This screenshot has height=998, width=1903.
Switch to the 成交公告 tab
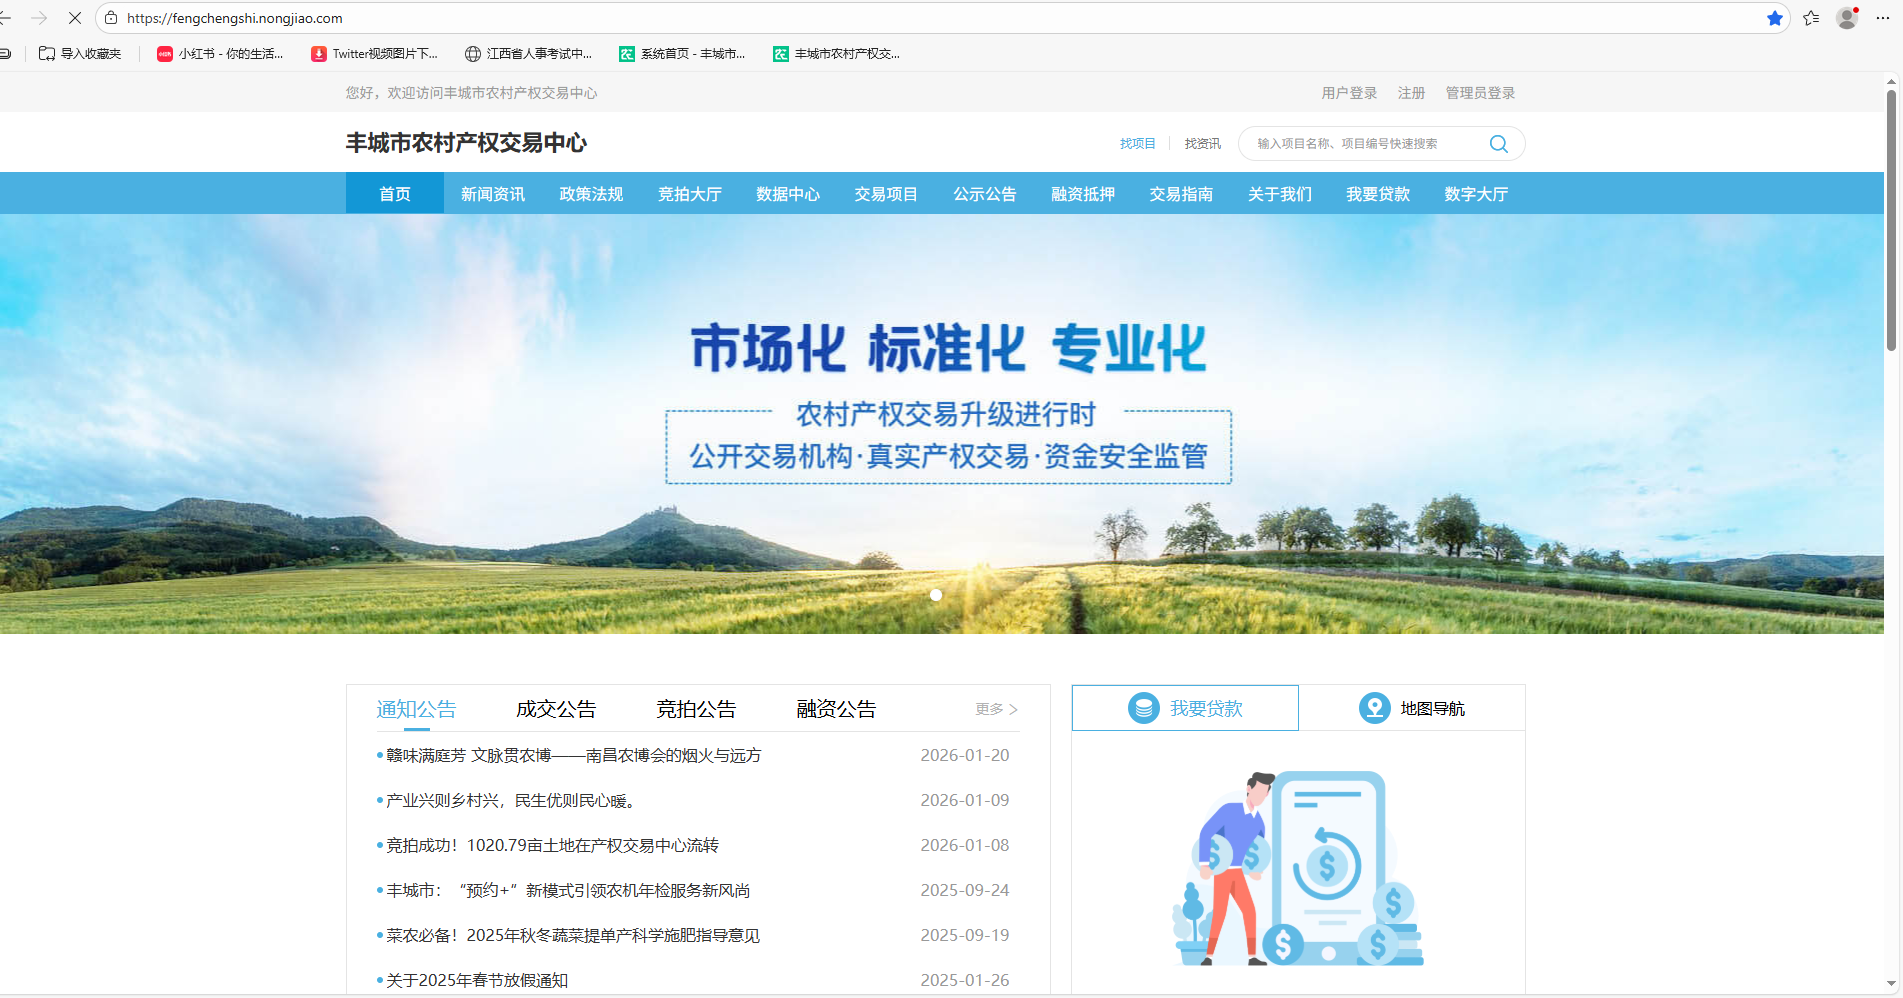coord(556,709)
